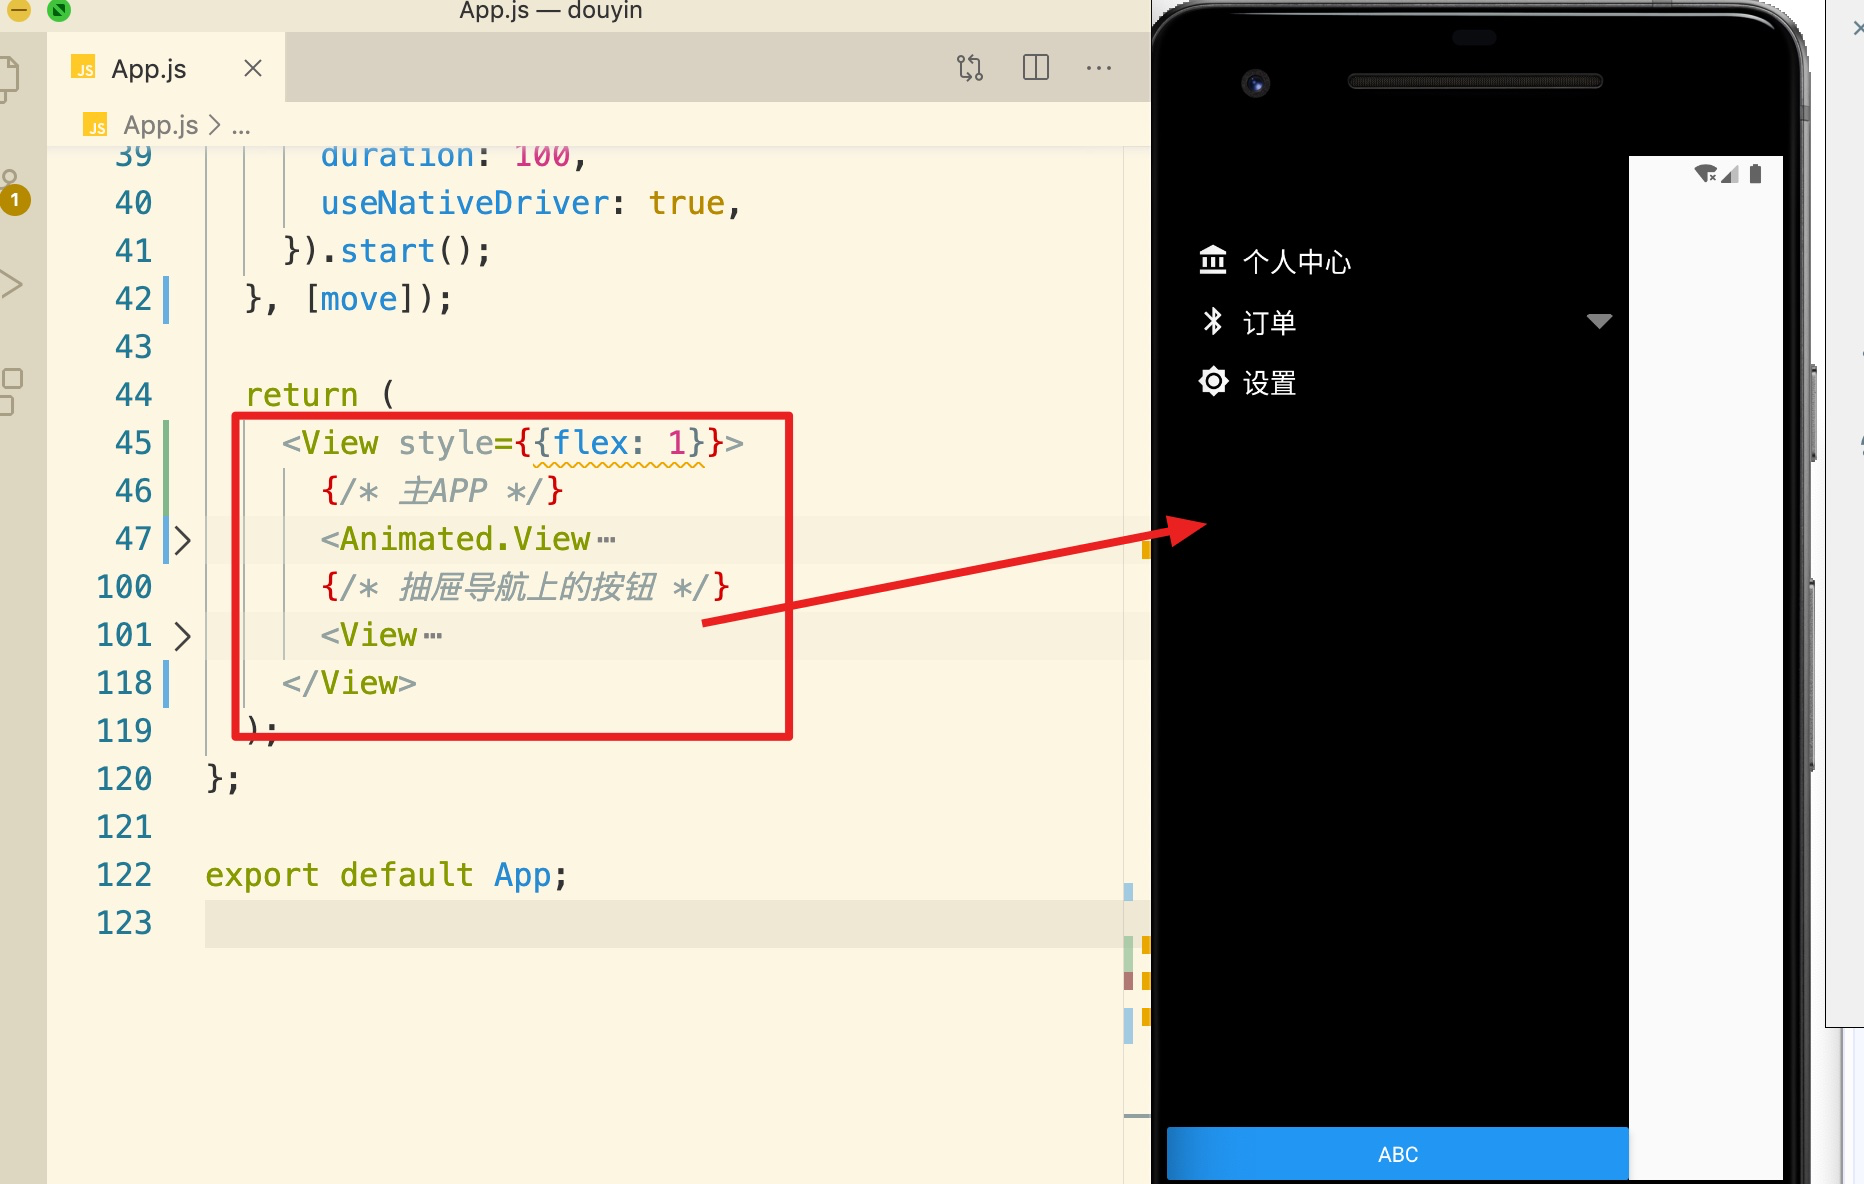Click the JS file icon in the App.js tab
Screen dimensions: 1864x1184
[84, 68]
